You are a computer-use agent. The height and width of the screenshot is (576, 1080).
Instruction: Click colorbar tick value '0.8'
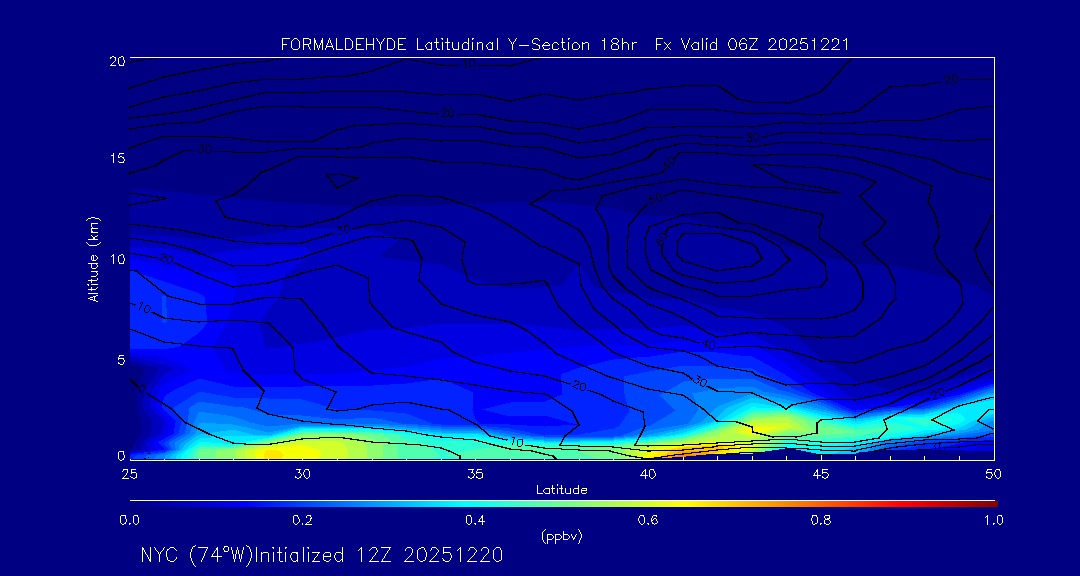coord(821,520)
